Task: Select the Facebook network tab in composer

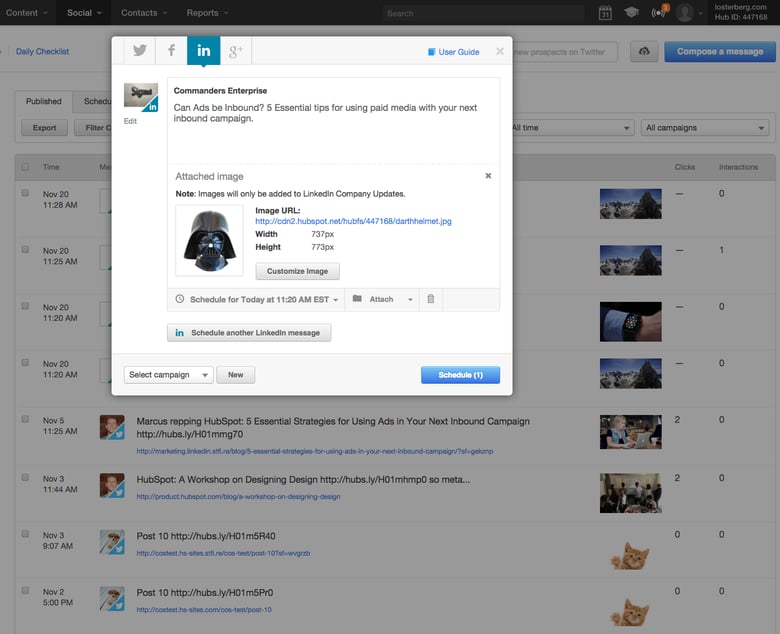Action: (x=171, y=50)
